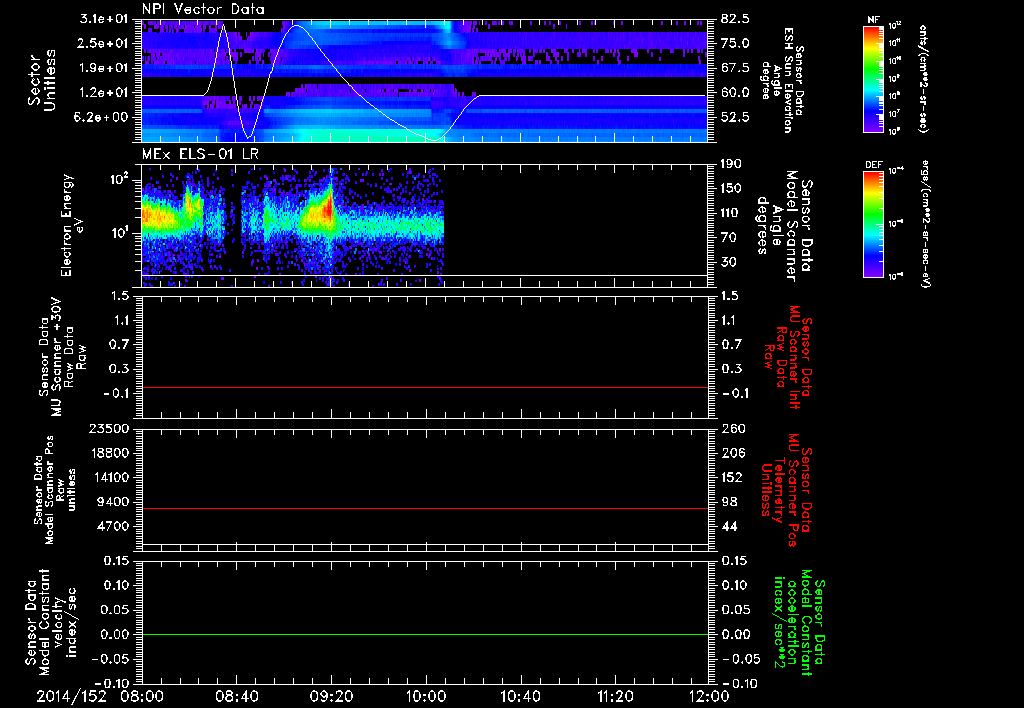Select the "DEF" color bar label
Screen dimensions: 1024x708
(x=874, y=165)
